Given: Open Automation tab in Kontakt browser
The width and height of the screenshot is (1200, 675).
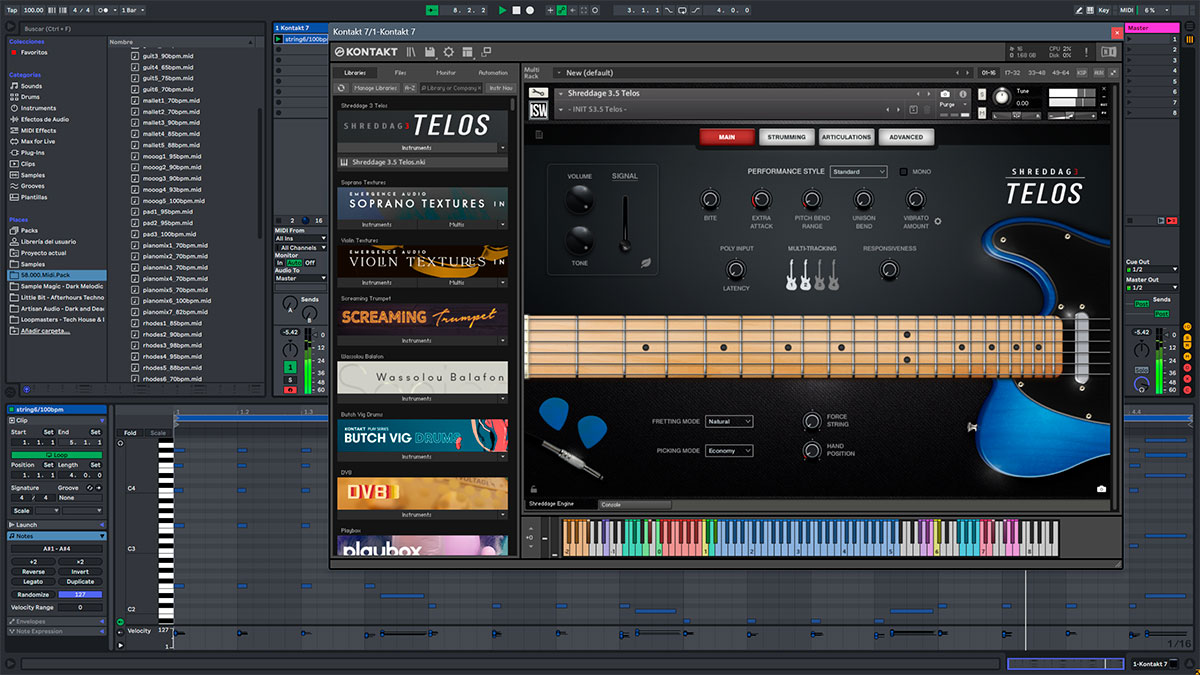Looking at the screenshot, I should tap(492, 73).
